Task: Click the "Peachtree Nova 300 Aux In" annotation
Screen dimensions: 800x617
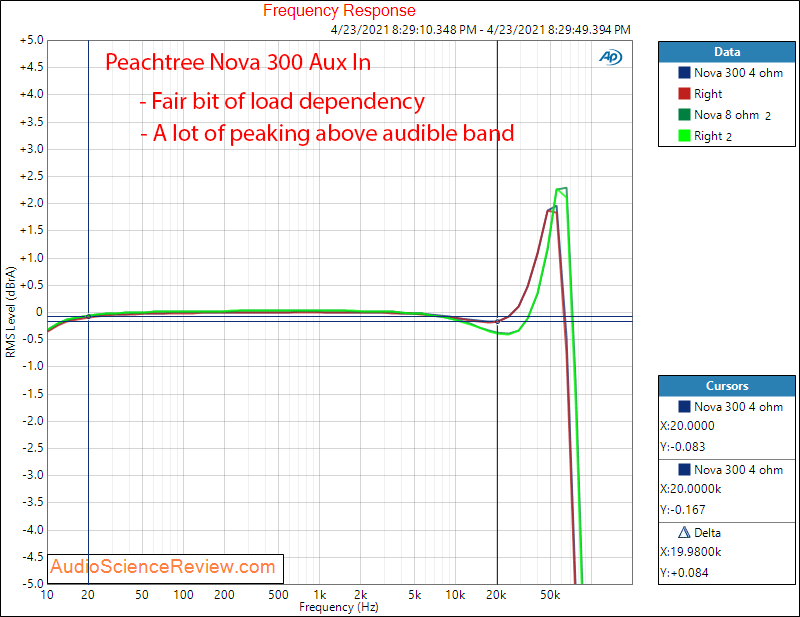Action: tap(238, 62)
